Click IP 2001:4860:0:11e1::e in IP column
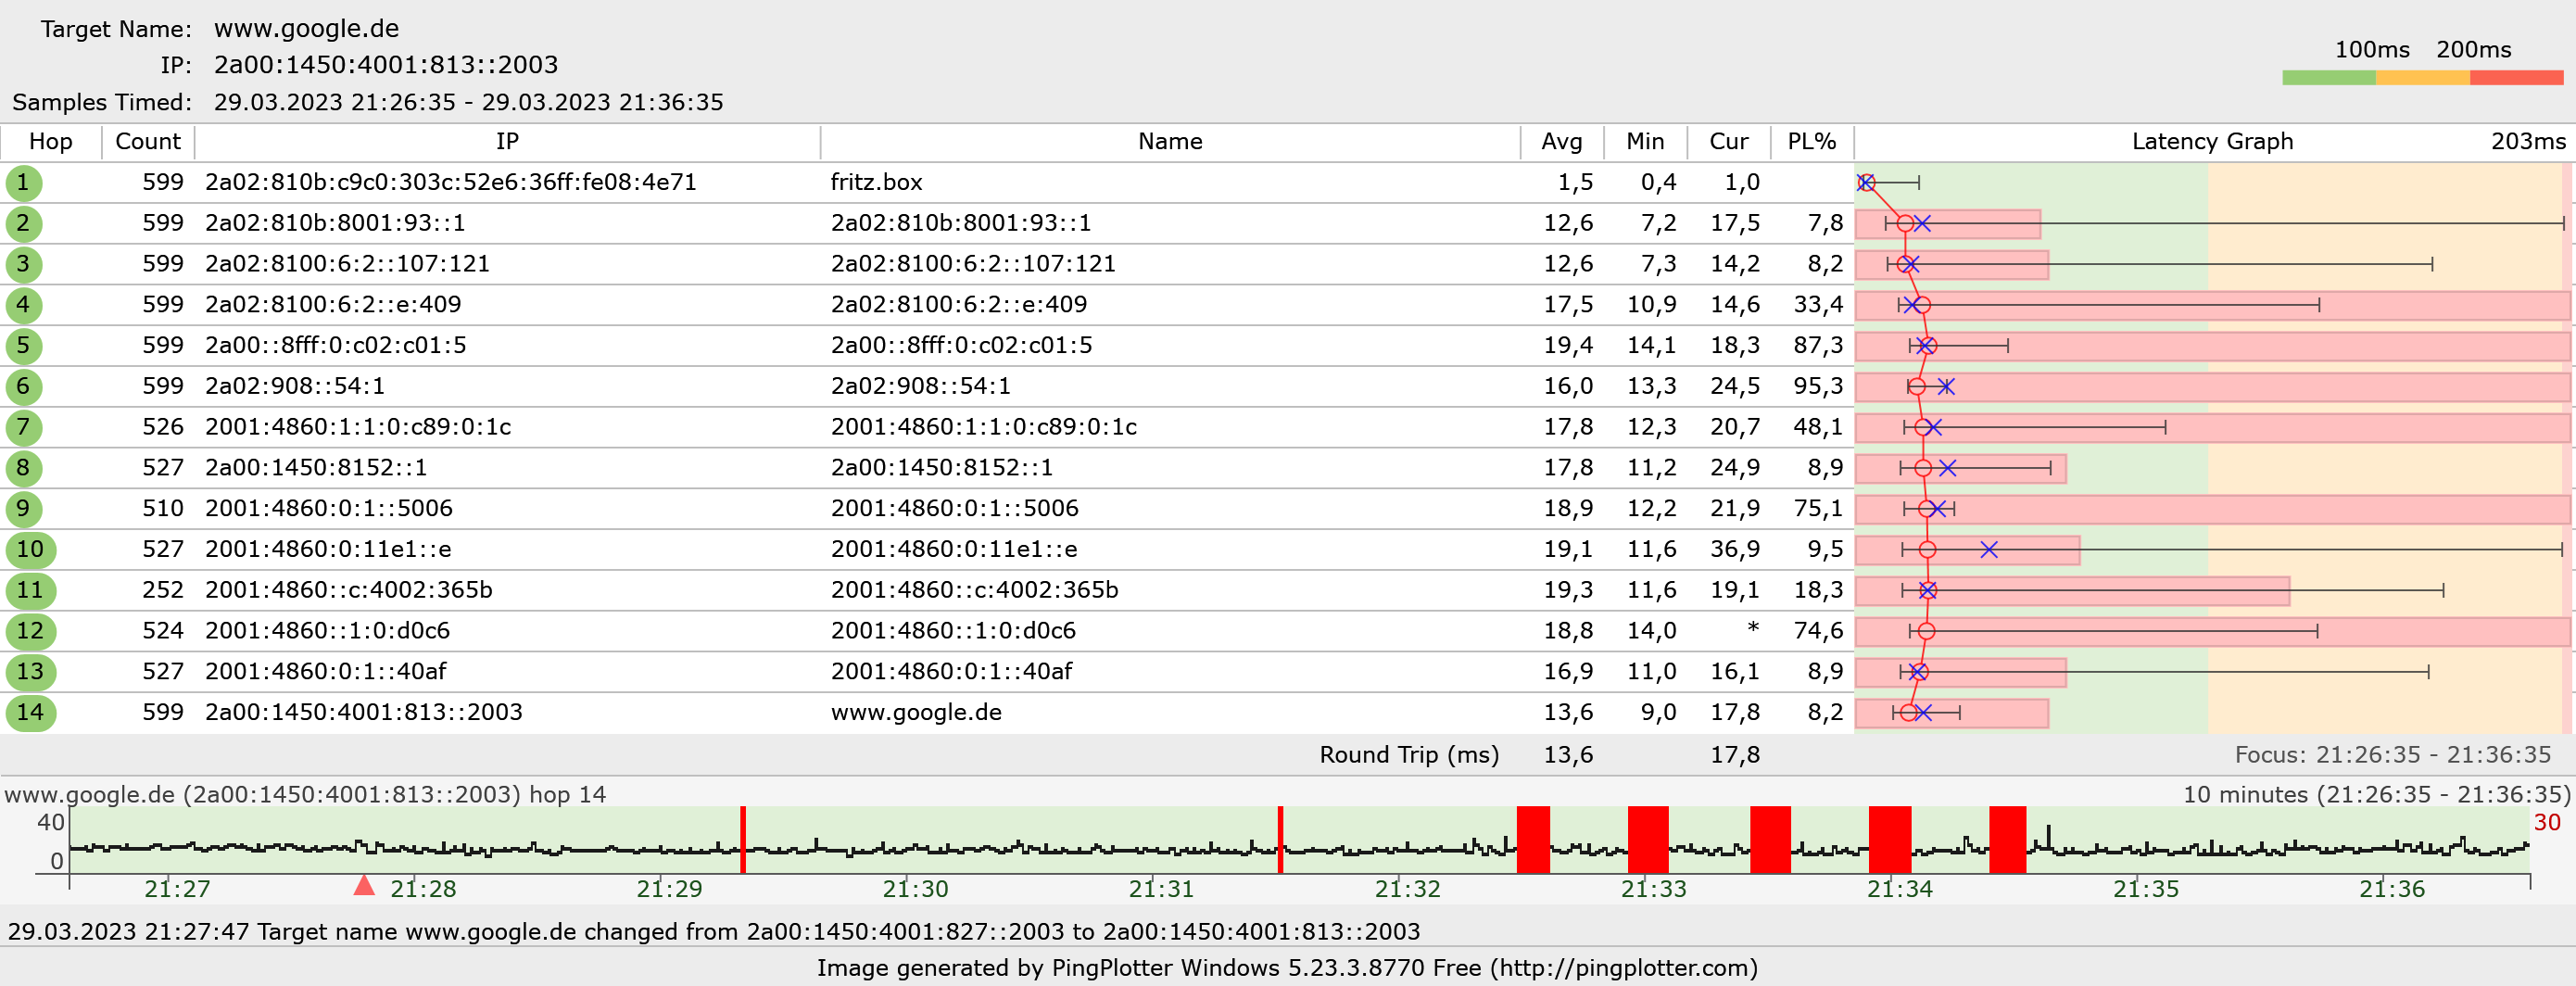Screen dimensions: 2576x986 (328, 550)
